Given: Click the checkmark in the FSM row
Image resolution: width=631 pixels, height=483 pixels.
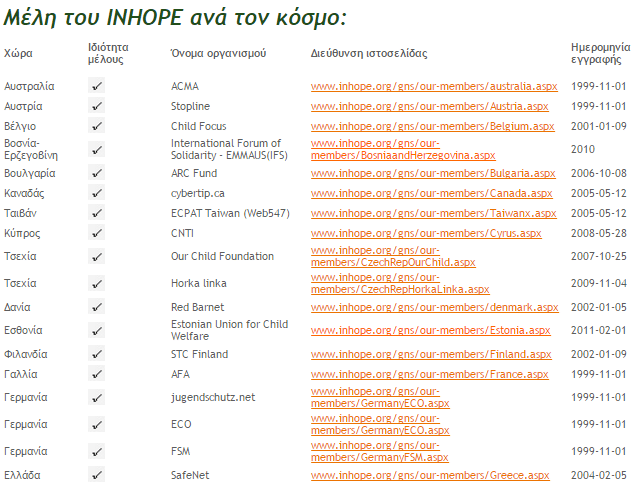Looking at the screenshot, I should click(x=96, y=451).
